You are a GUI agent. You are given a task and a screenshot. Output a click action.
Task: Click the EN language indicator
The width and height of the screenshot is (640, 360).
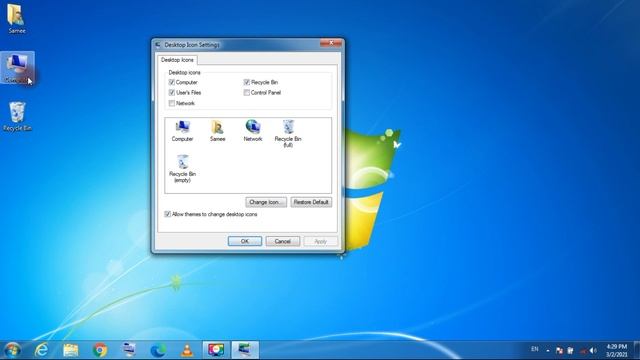click(x=535, y=349)
